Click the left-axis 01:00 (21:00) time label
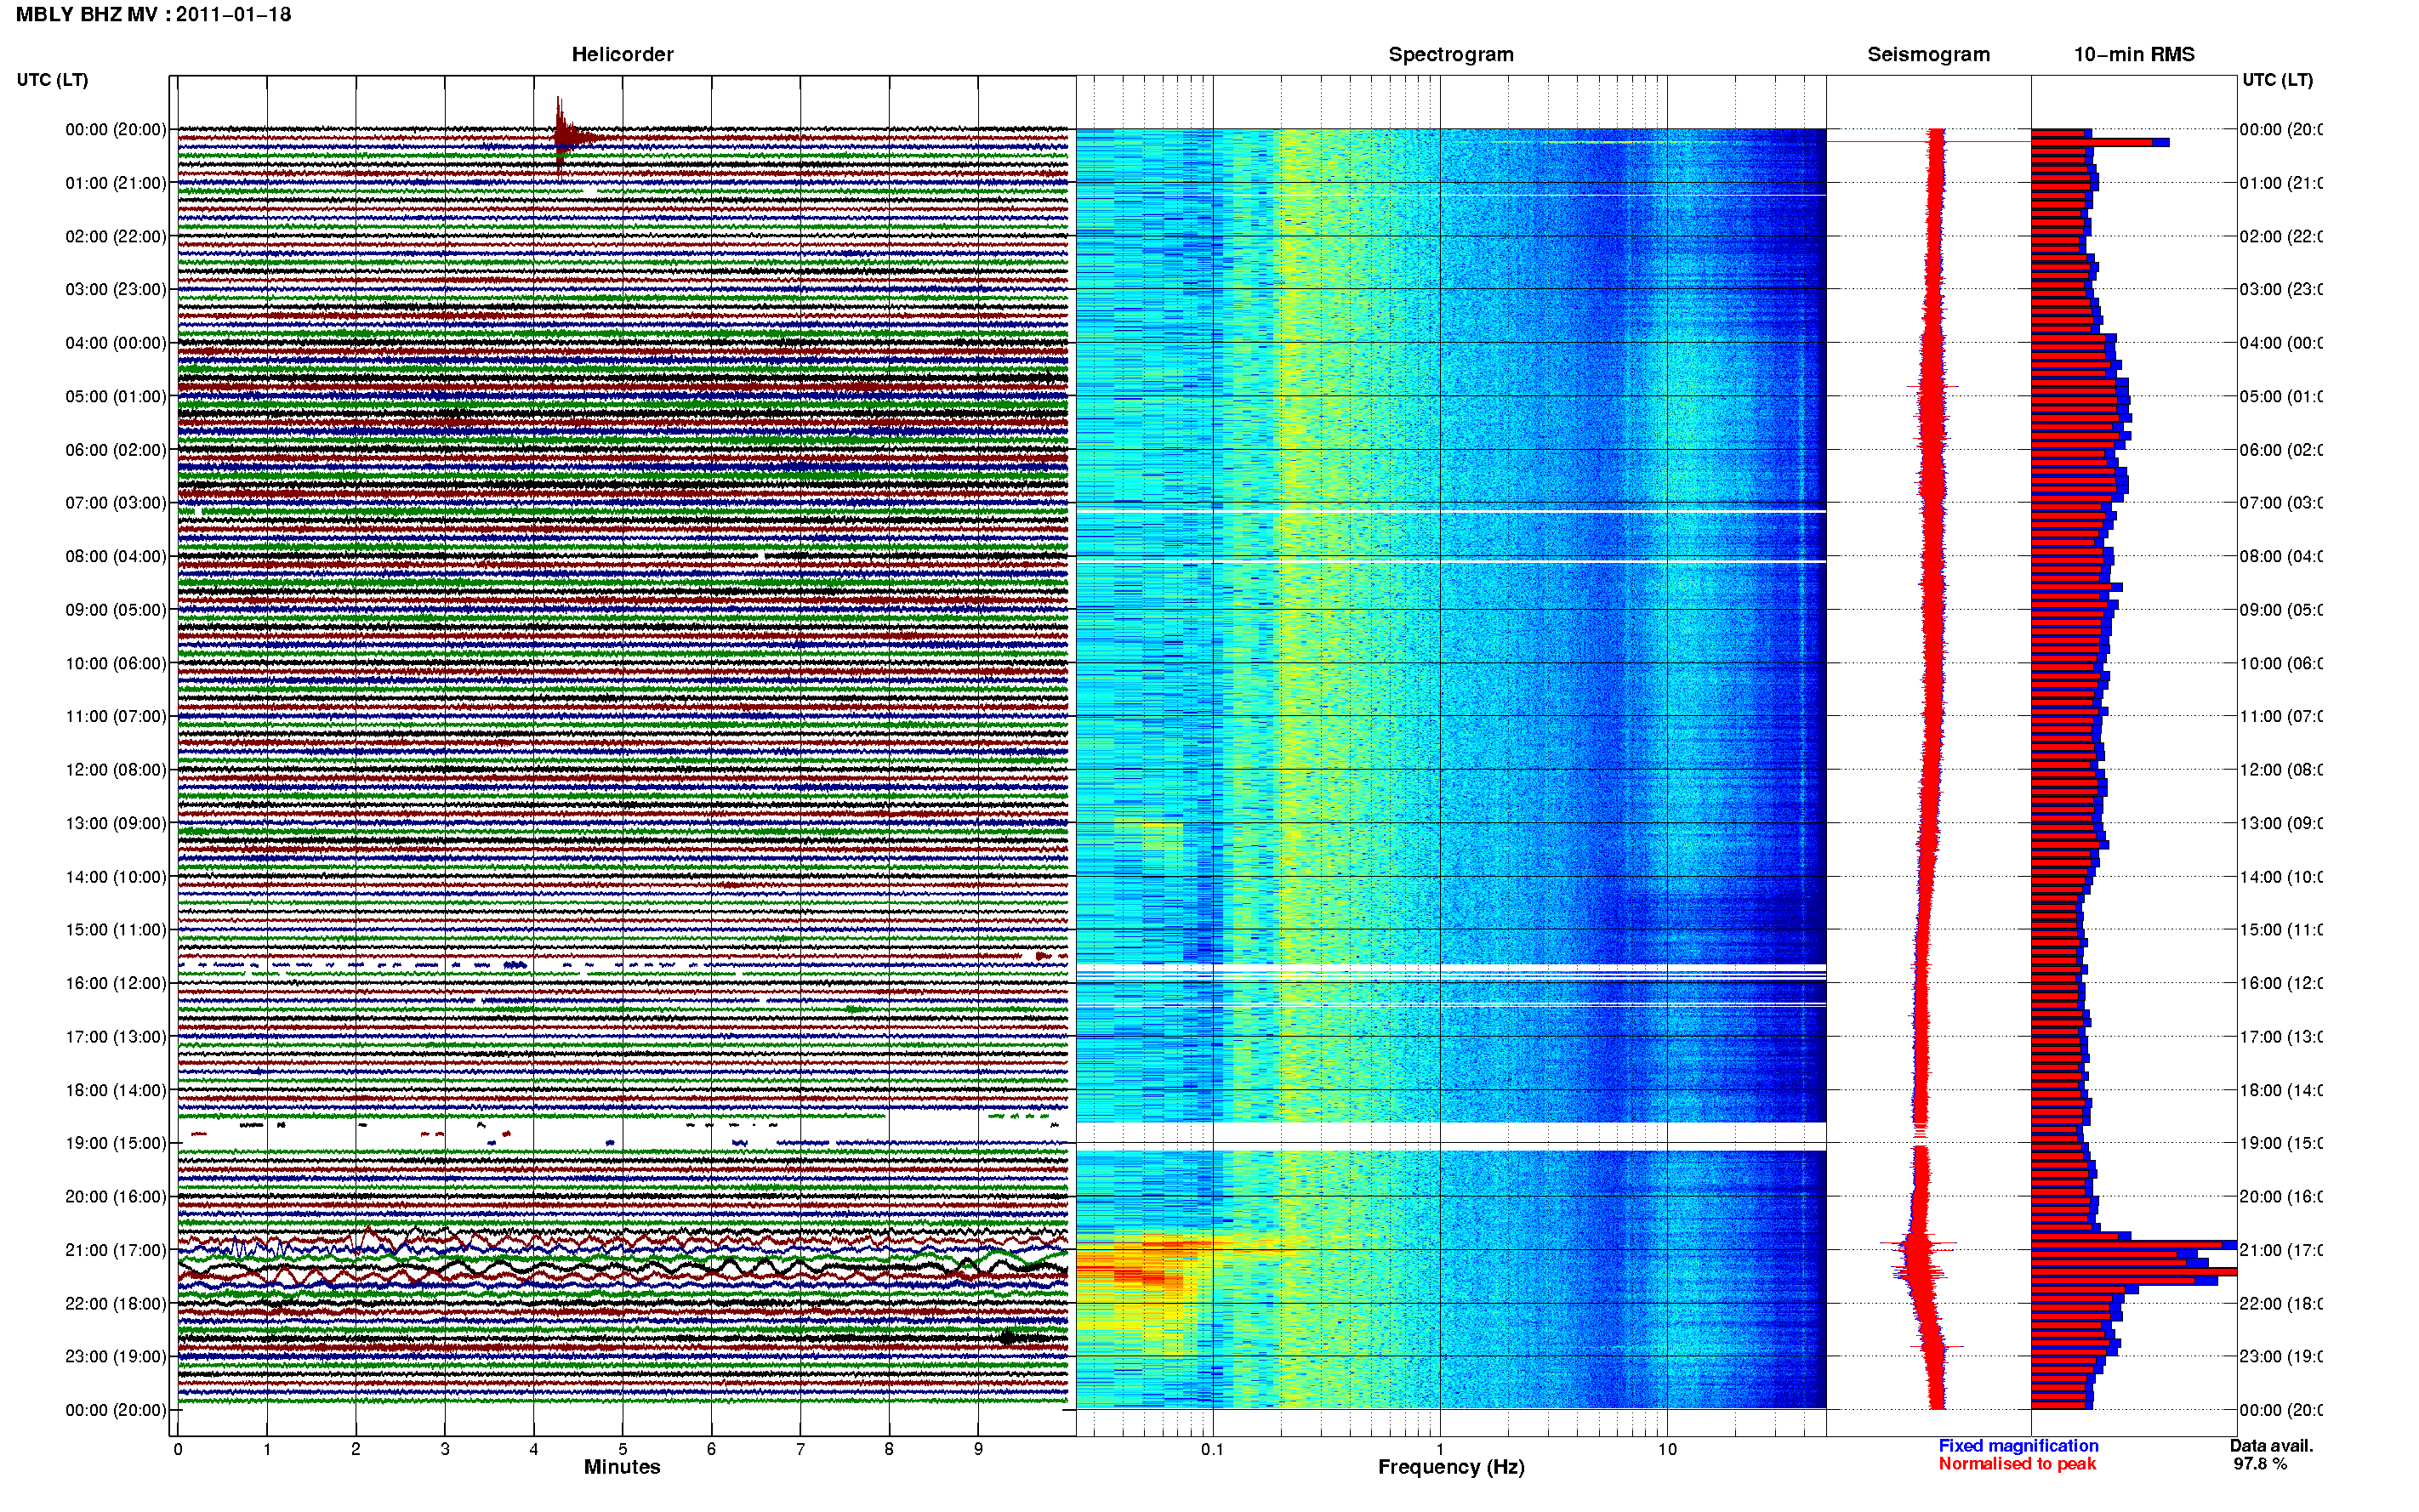2419x1512 pixels. [x=116, y=183]
